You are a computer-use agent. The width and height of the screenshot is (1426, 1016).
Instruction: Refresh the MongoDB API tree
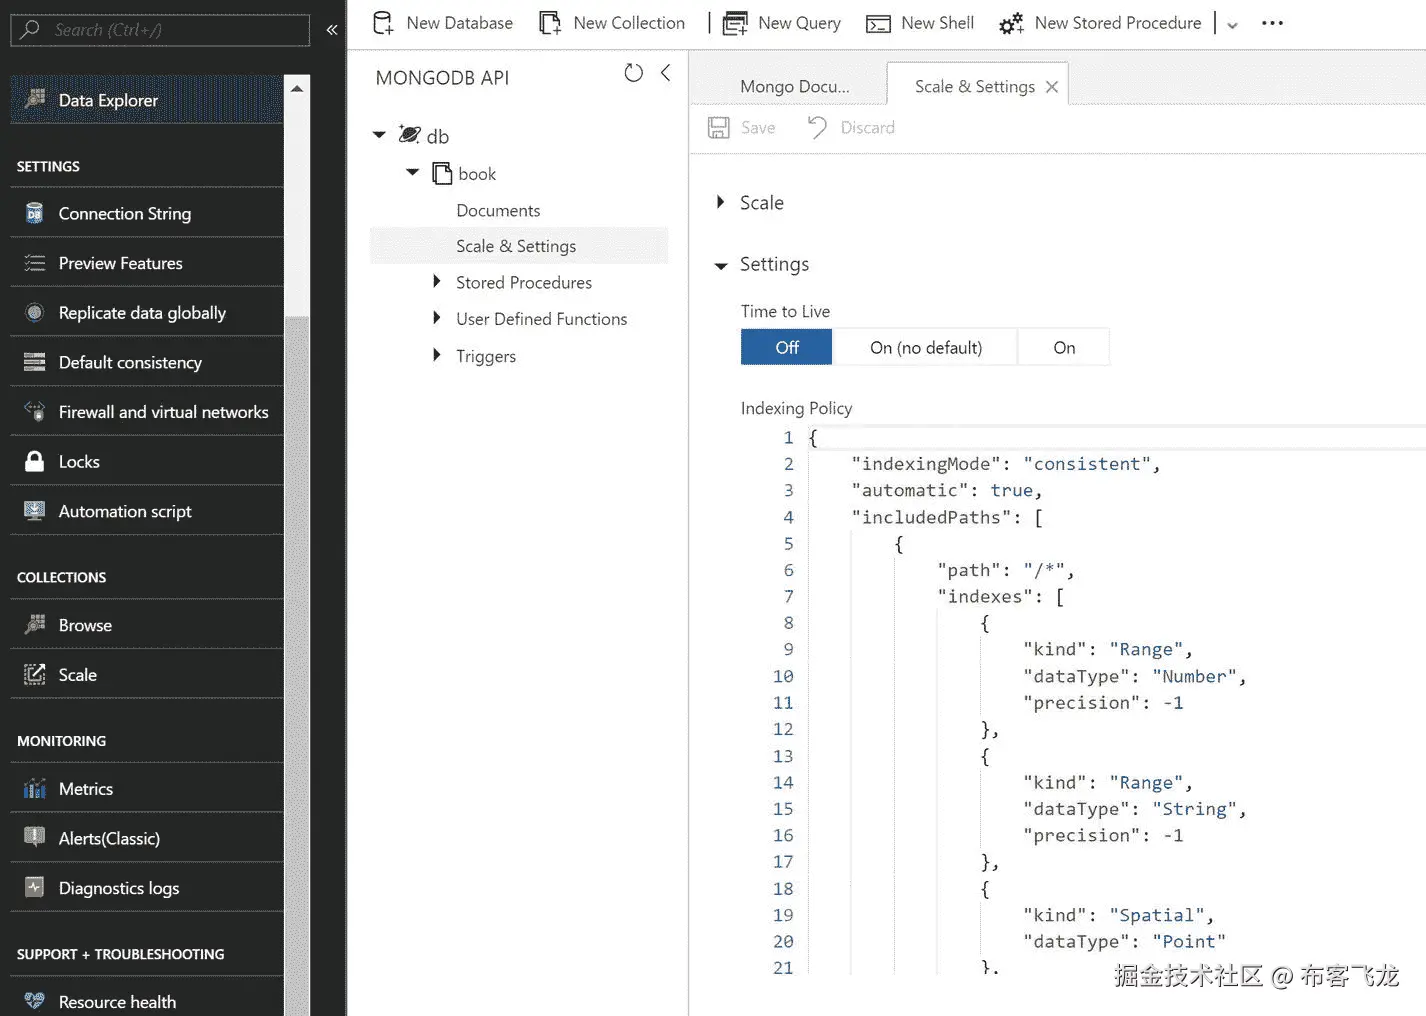tap(633, 73)
